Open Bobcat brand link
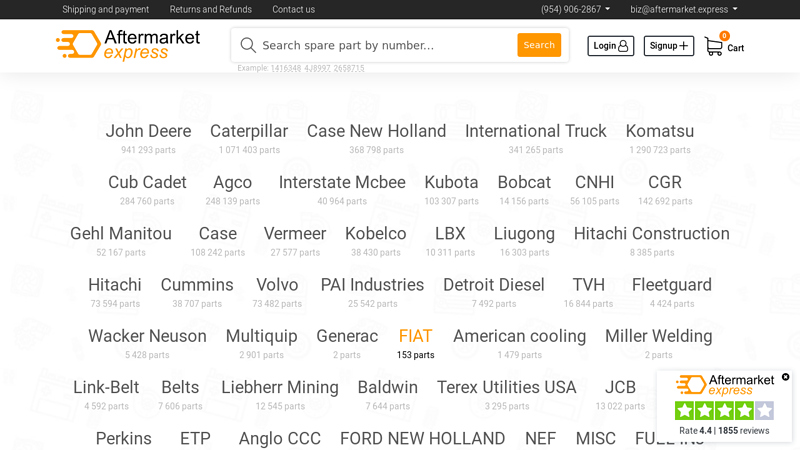800x450 pixels. [x=524, y=182]
